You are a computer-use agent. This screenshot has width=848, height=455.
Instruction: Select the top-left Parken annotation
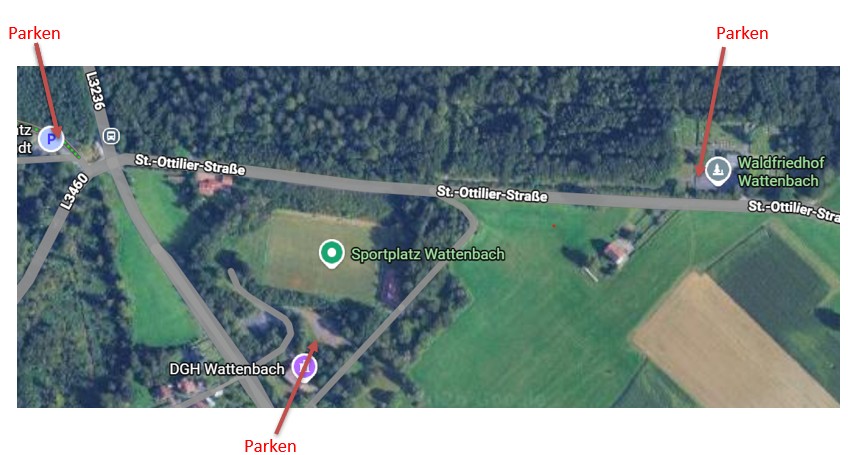point(34,34)
